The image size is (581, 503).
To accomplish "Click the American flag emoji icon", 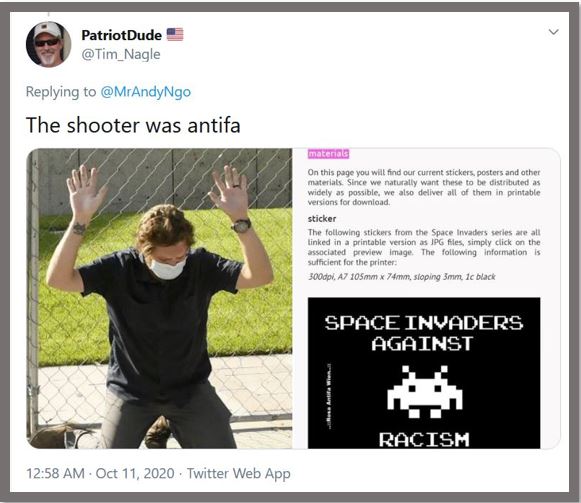I will (x=175, y=34).
